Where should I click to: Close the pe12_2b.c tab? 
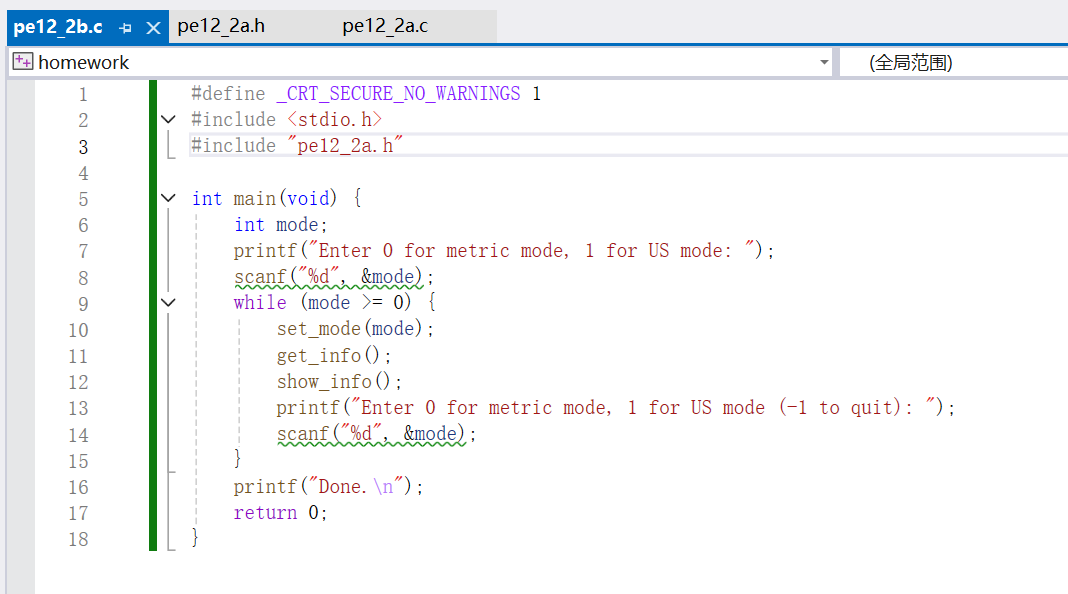click(x=153, y=28)
